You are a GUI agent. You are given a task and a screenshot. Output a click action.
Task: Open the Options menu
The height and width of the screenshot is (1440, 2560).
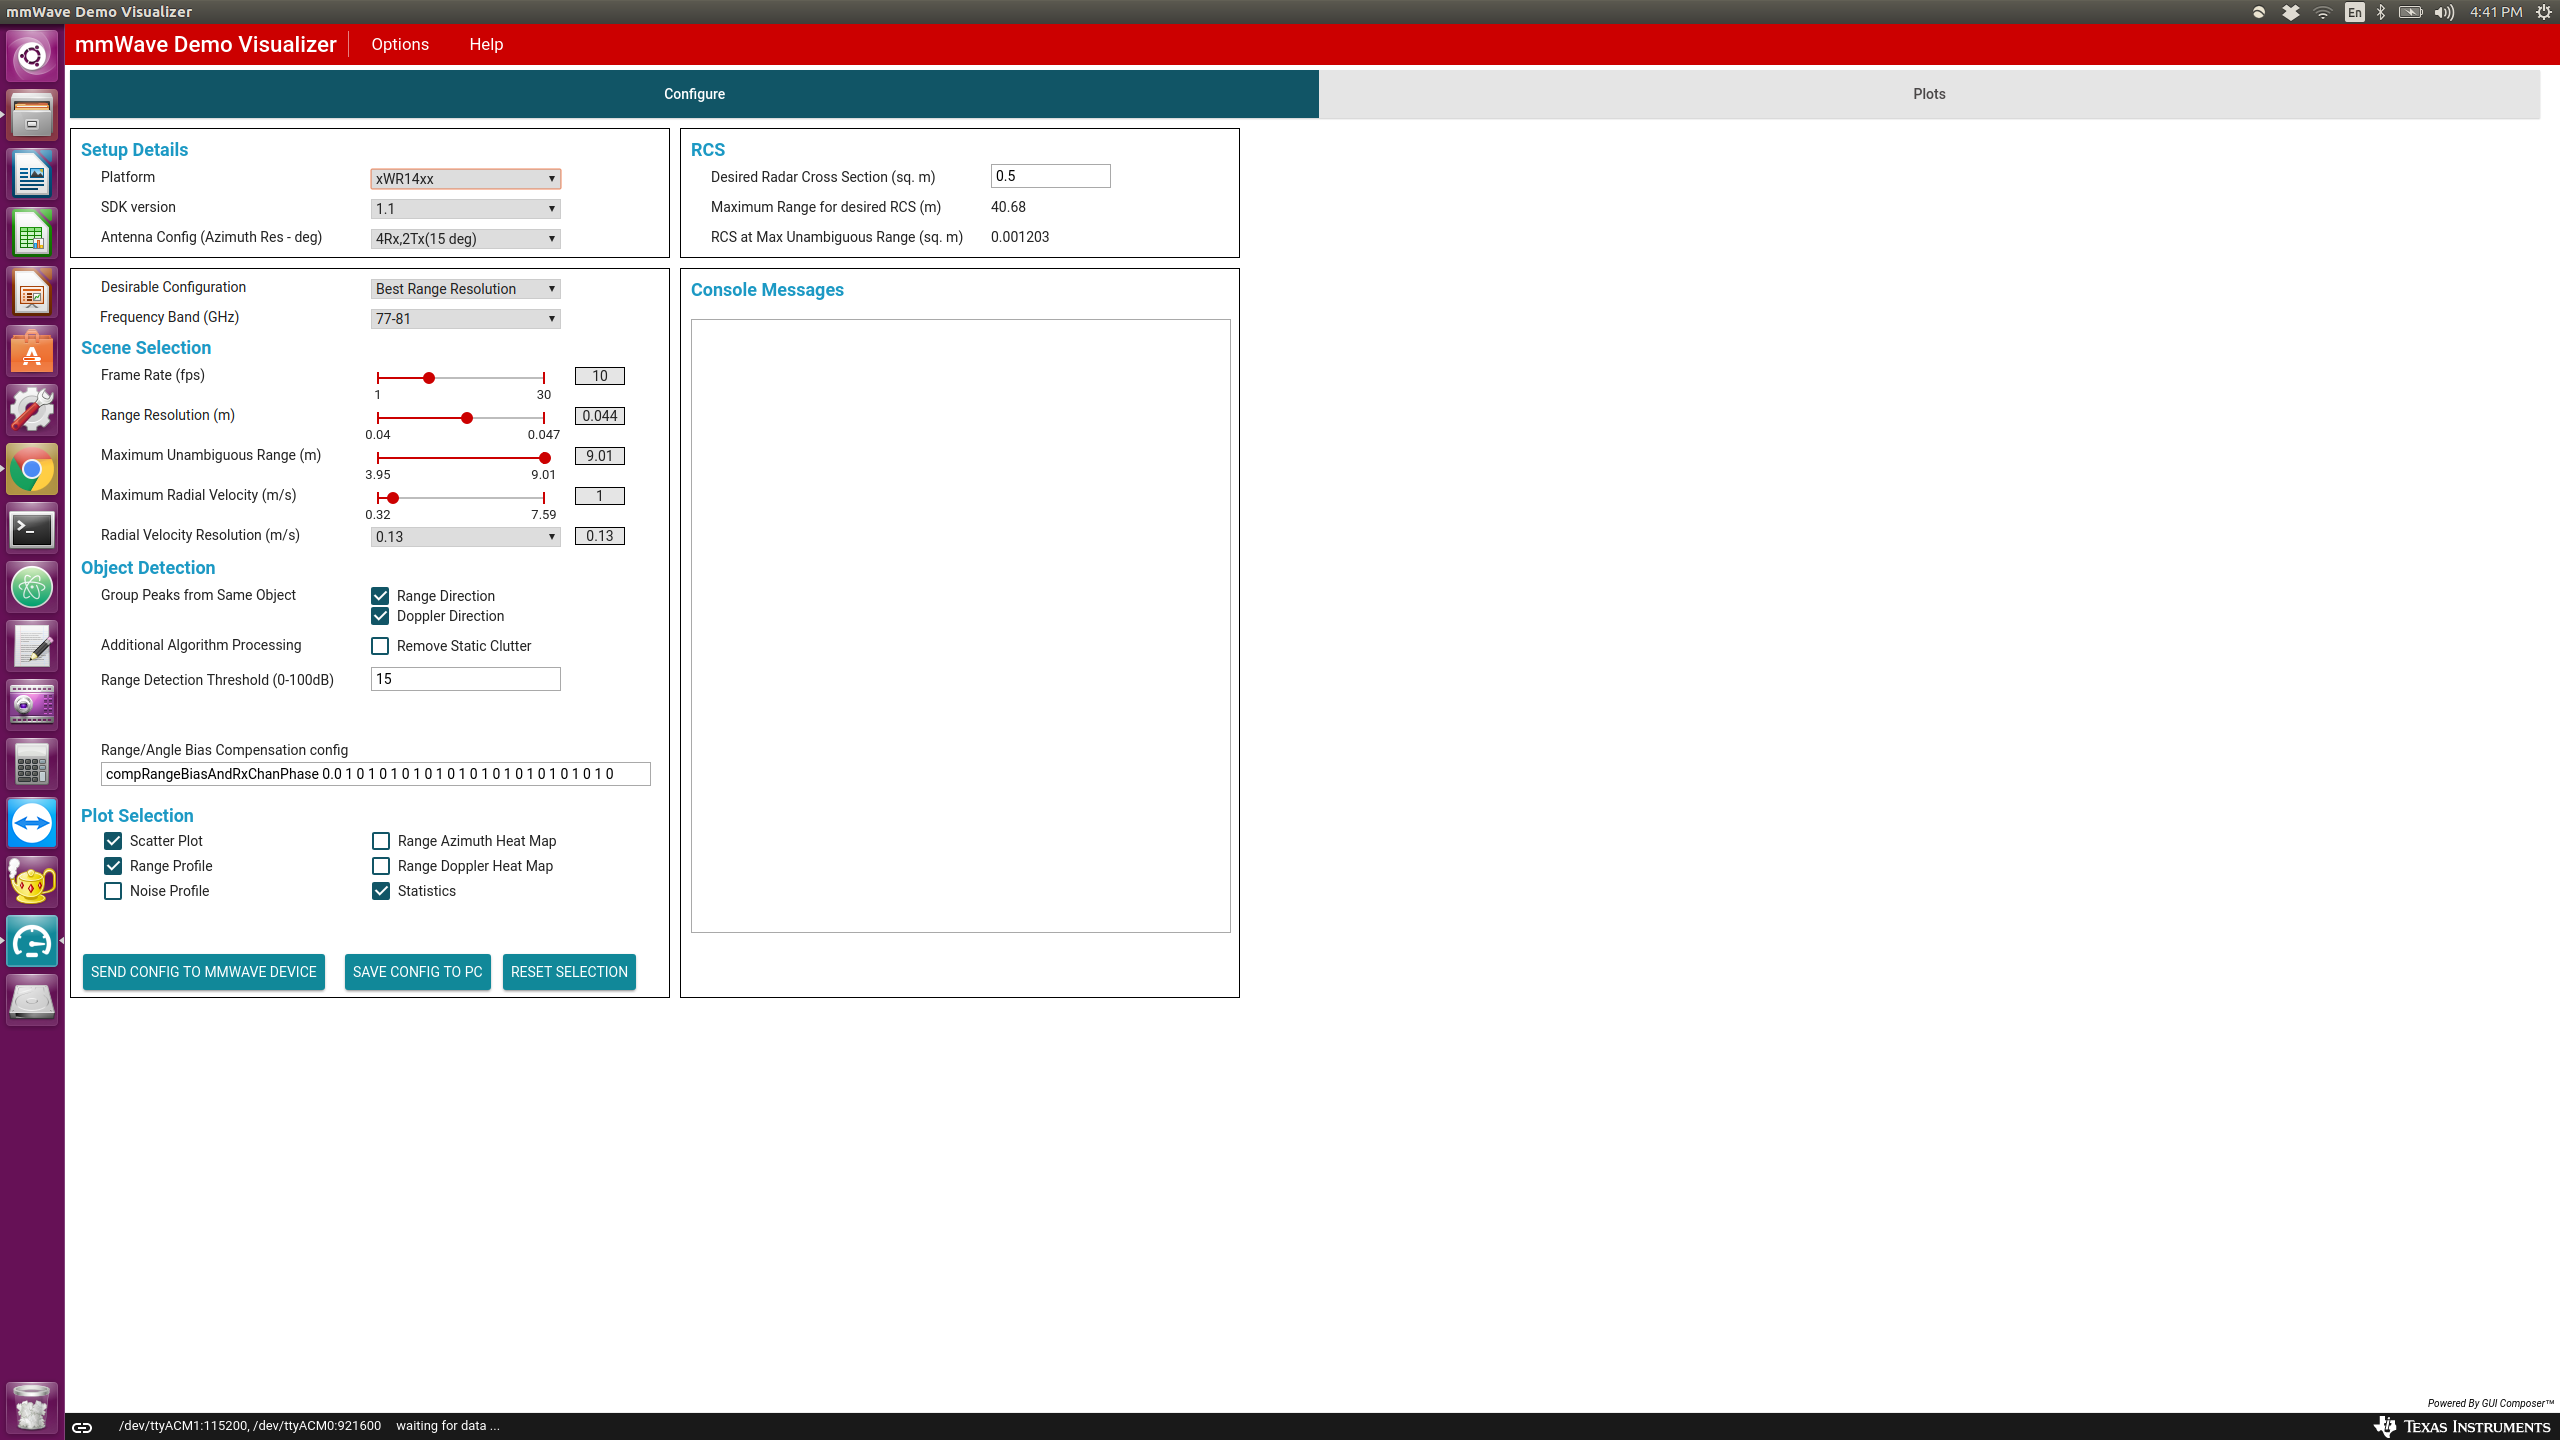(x=400, y=44)
